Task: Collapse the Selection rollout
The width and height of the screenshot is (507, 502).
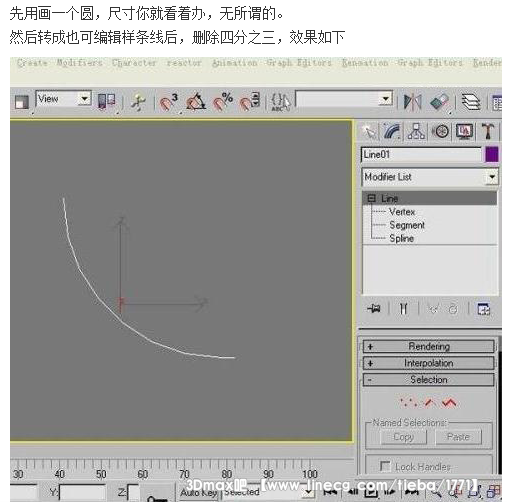Action: click(429, 379)
